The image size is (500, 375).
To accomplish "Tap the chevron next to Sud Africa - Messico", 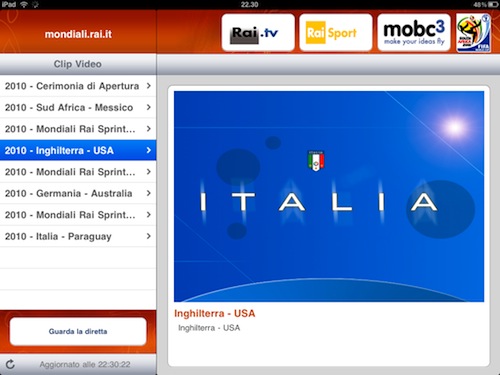I will click(149, 107).
